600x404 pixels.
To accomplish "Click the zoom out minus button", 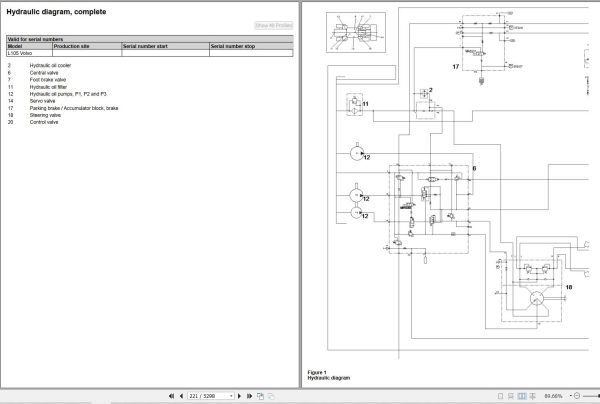I will click(x=577, y=396).
